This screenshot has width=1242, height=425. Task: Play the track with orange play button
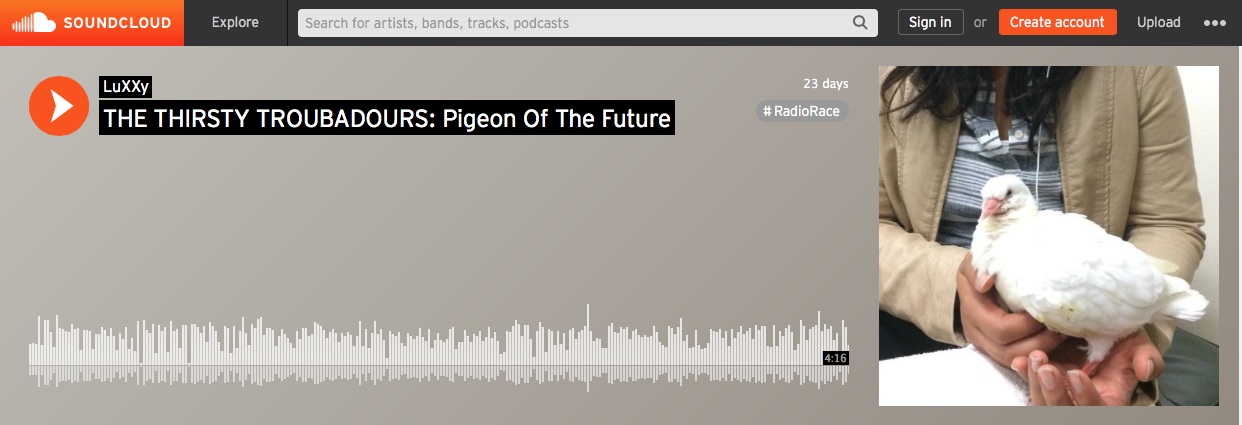[x=60, y=105]
